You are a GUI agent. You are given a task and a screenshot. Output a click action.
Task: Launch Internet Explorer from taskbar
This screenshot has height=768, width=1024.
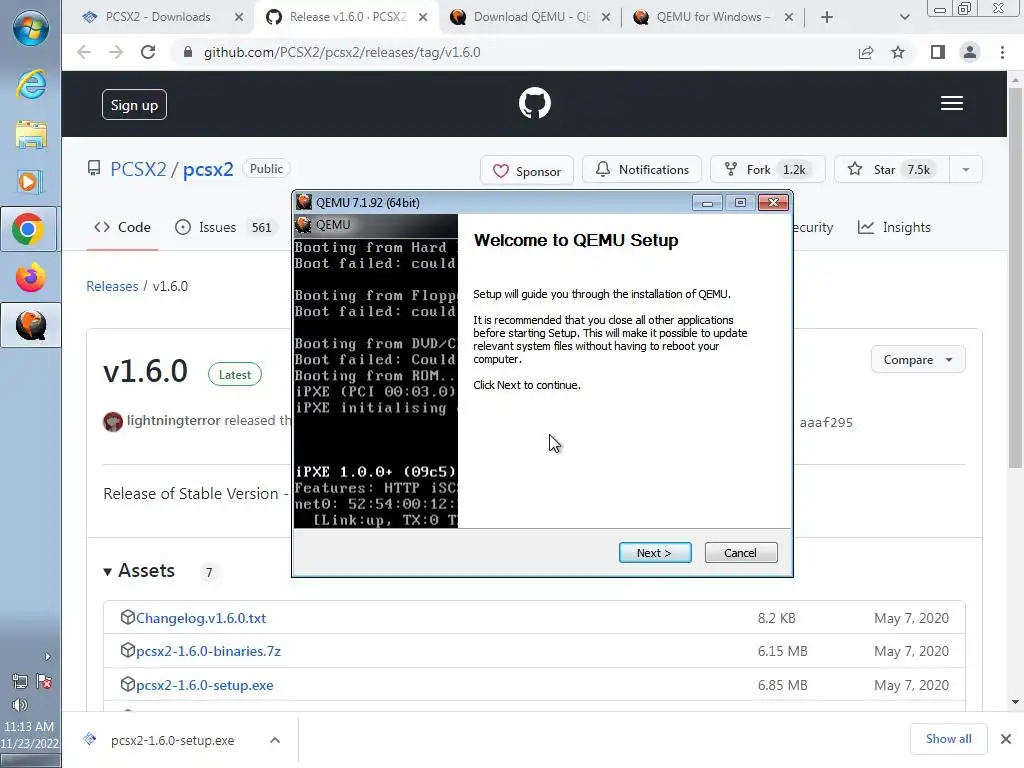point(31,85)
